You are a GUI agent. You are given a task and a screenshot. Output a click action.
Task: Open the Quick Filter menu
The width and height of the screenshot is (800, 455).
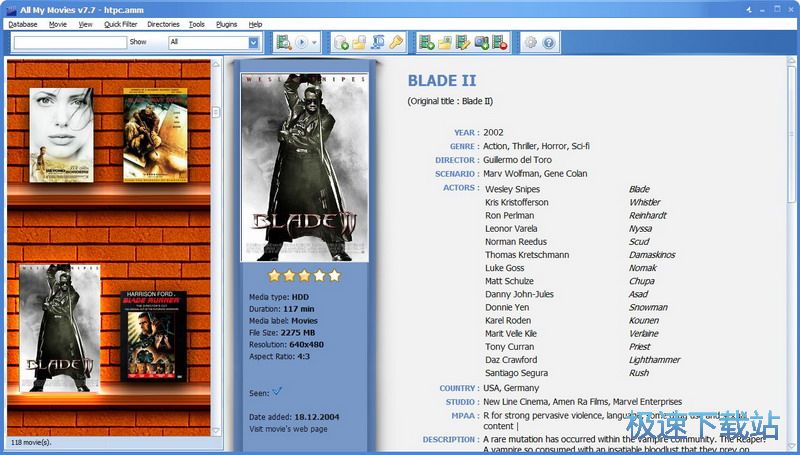120,24
